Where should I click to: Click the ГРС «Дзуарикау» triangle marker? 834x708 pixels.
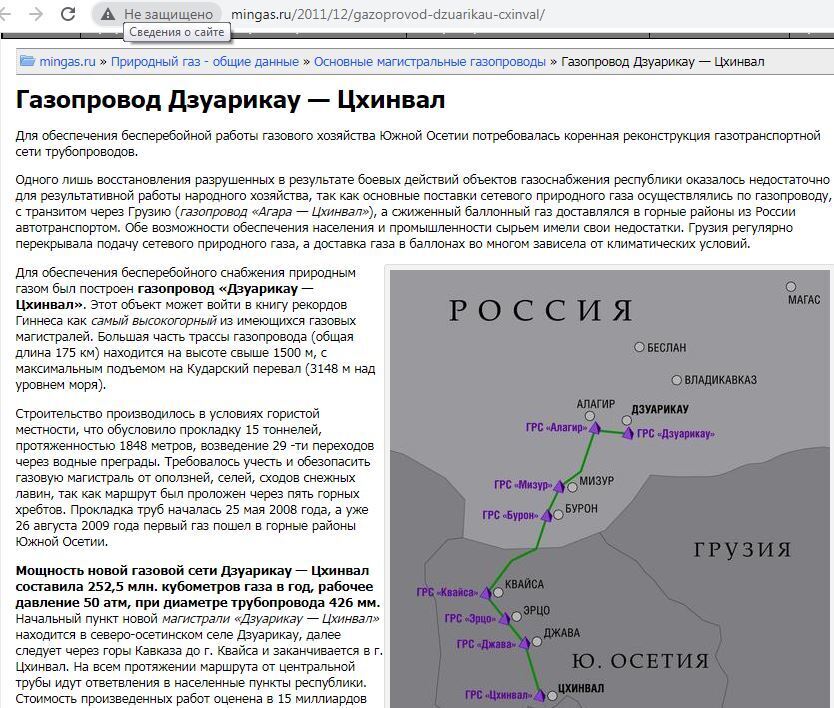tap(627, 433)
